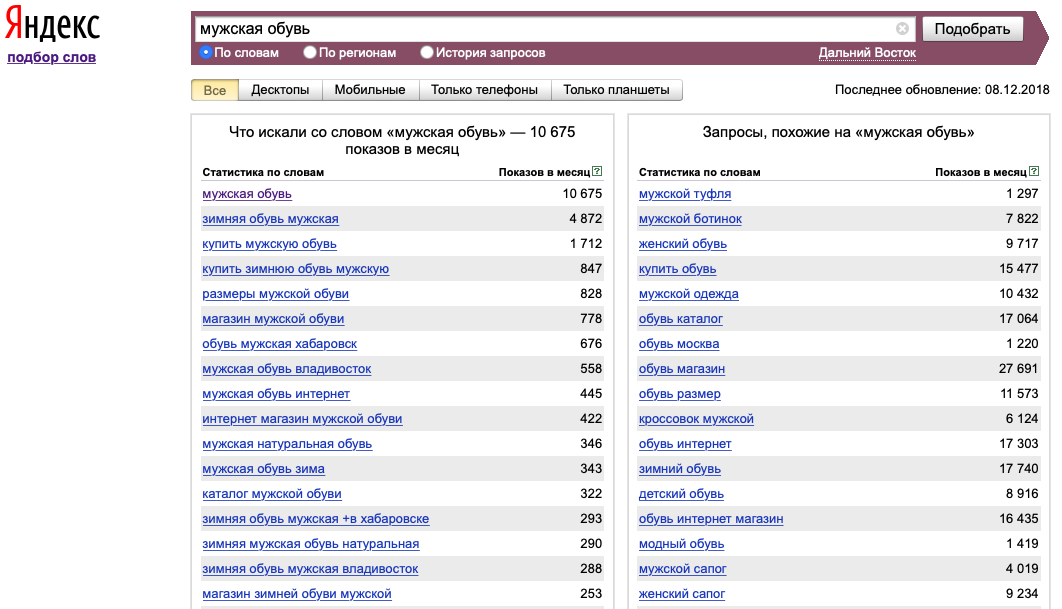Click left table 'Статистика по словам' header
The width and height of the screenshot is (1062, 609).
(263, 172)
